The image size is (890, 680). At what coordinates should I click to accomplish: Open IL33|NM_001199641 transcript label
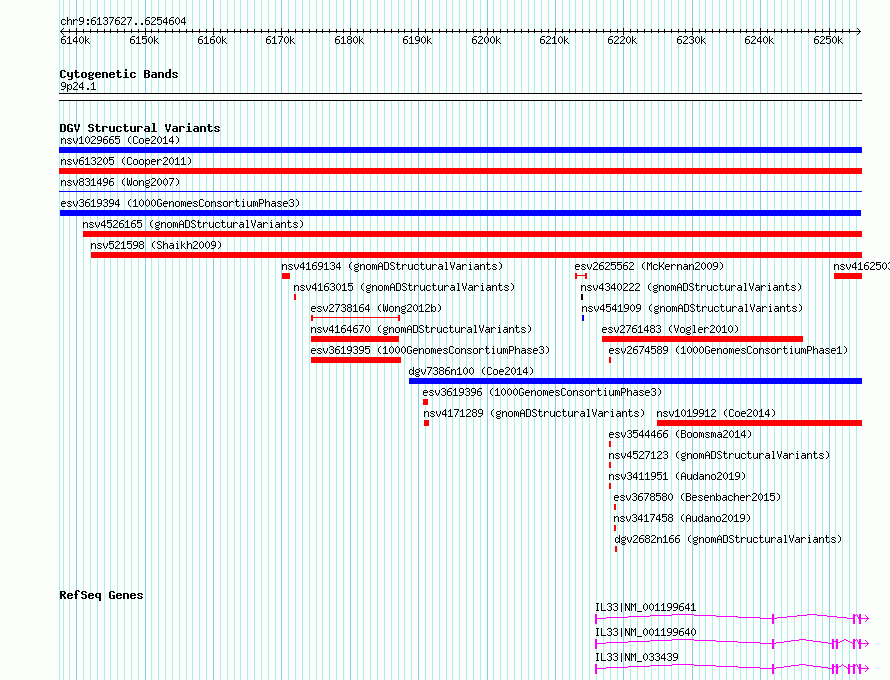click(645, 607)
